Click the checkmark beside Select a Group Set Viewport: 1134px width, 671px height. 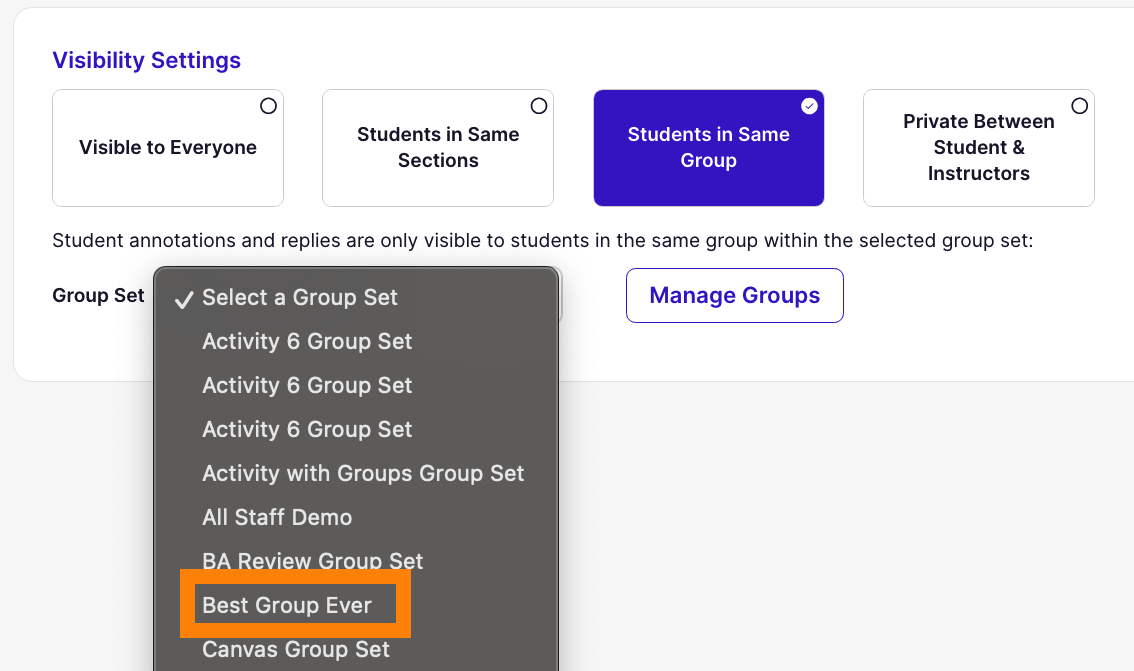point(184,297)
